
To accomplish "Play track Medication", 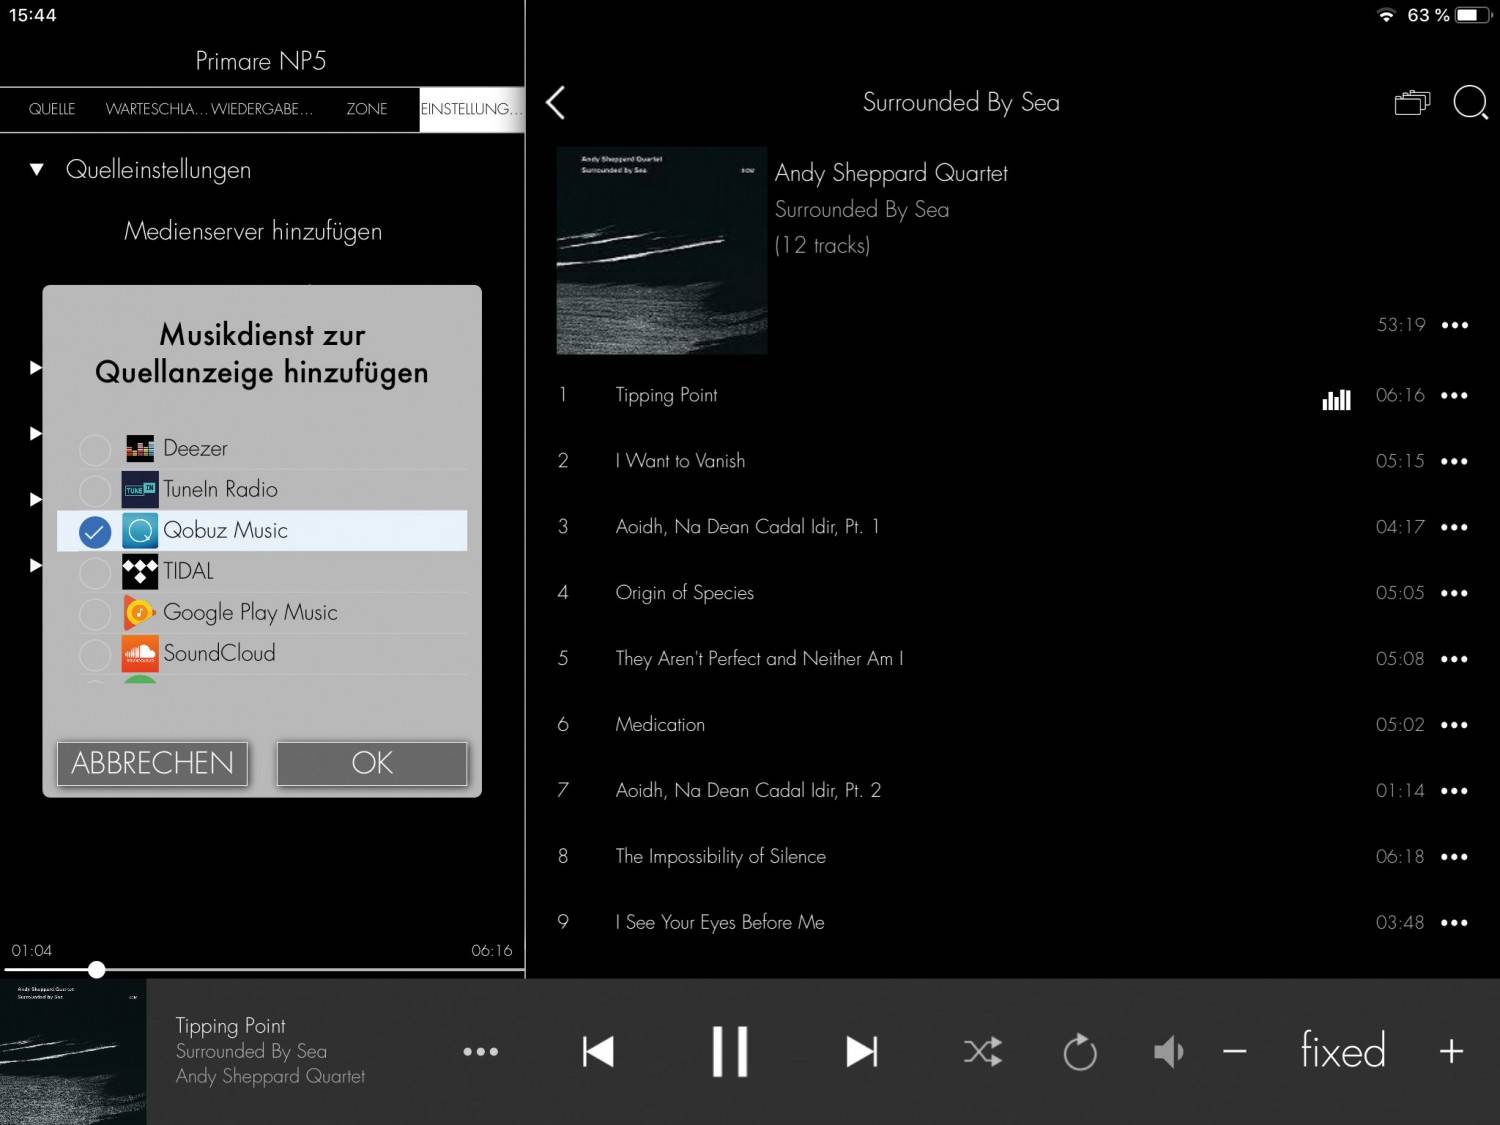I will (660, 725).
